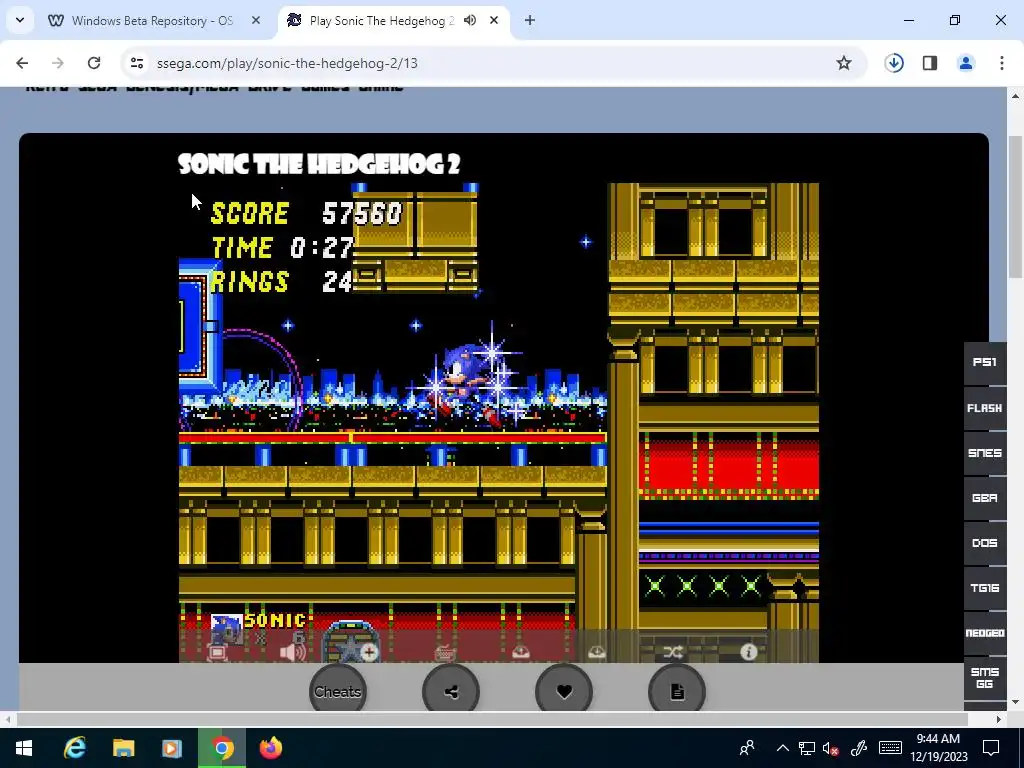Open the DOS games side tab

pyautogui.click(x=985, y=543)
